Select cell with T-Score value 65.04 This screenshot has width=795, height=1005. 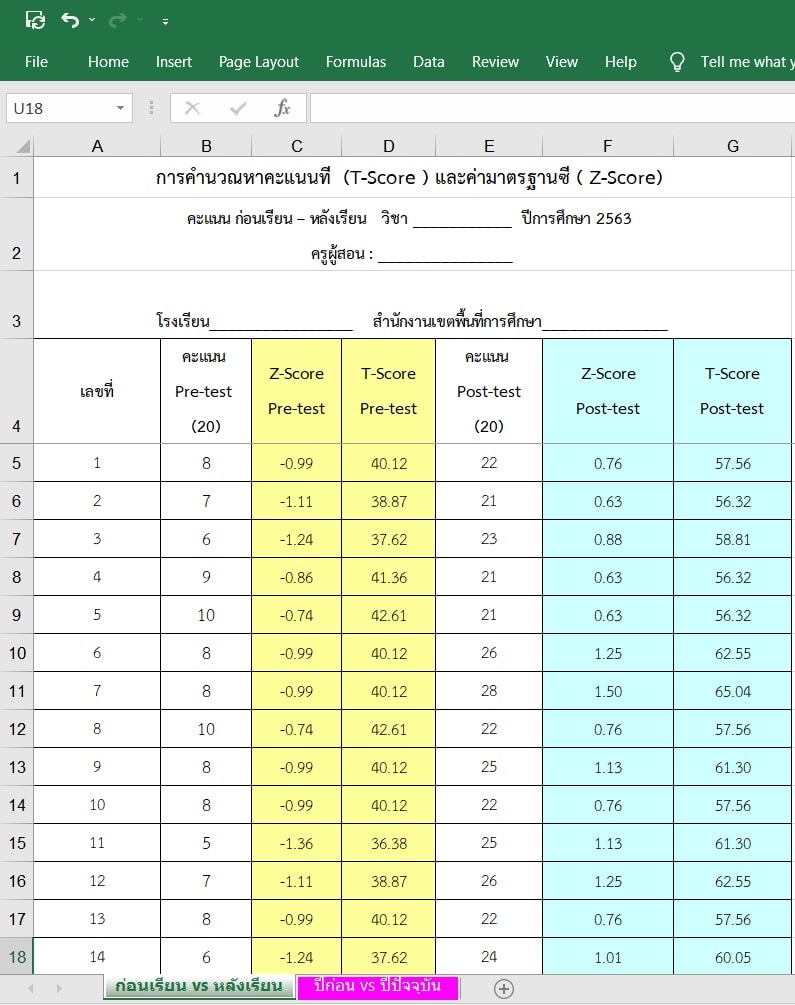coord(732,691)
